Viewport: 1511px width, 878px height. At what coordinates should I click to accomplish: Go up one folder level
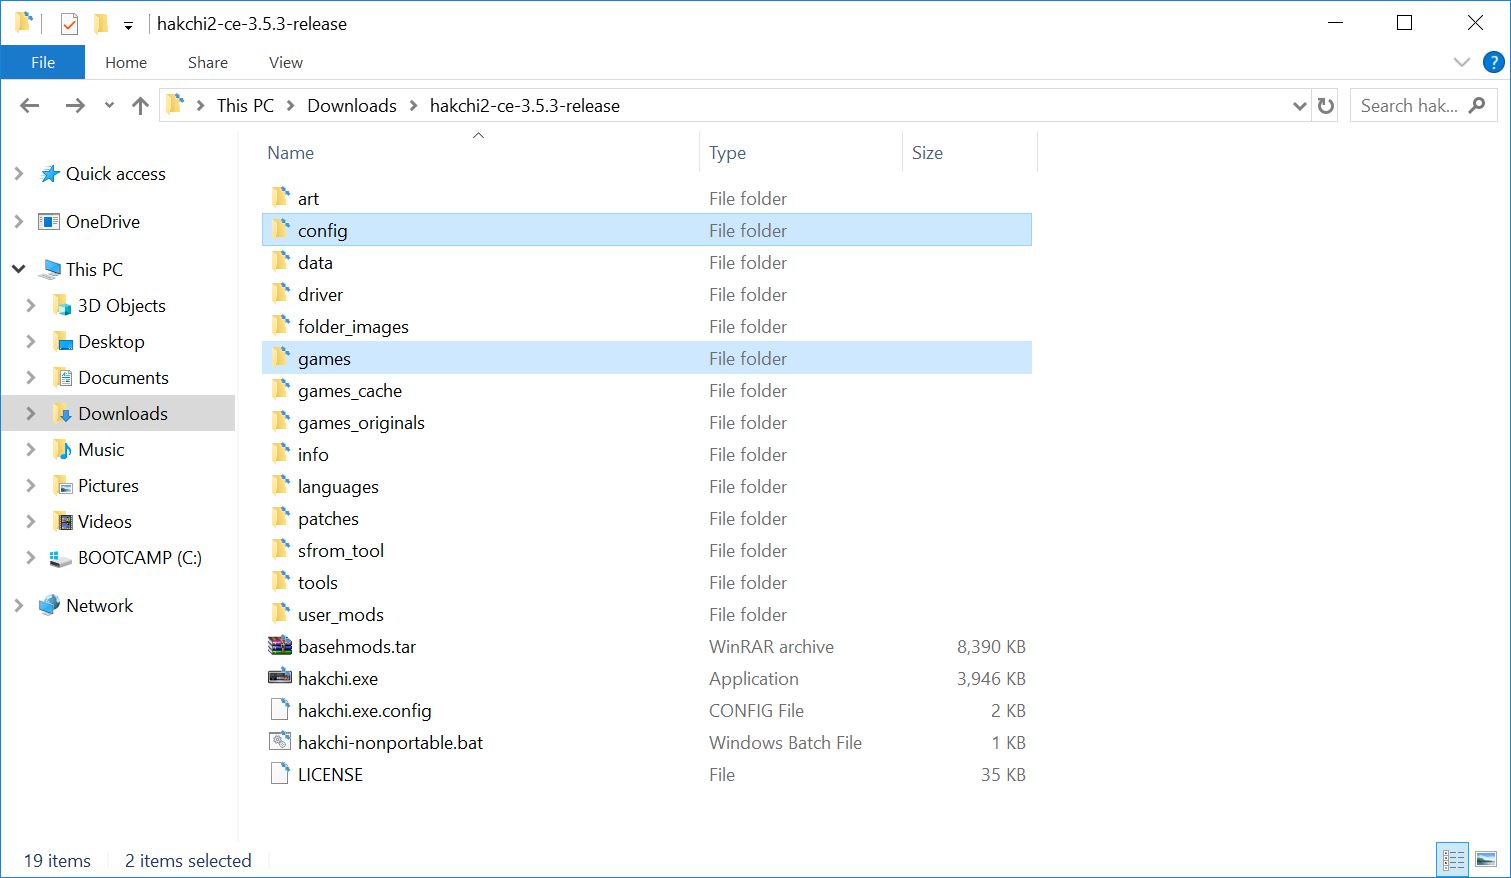pyautogui.click(x=140, y=106)
